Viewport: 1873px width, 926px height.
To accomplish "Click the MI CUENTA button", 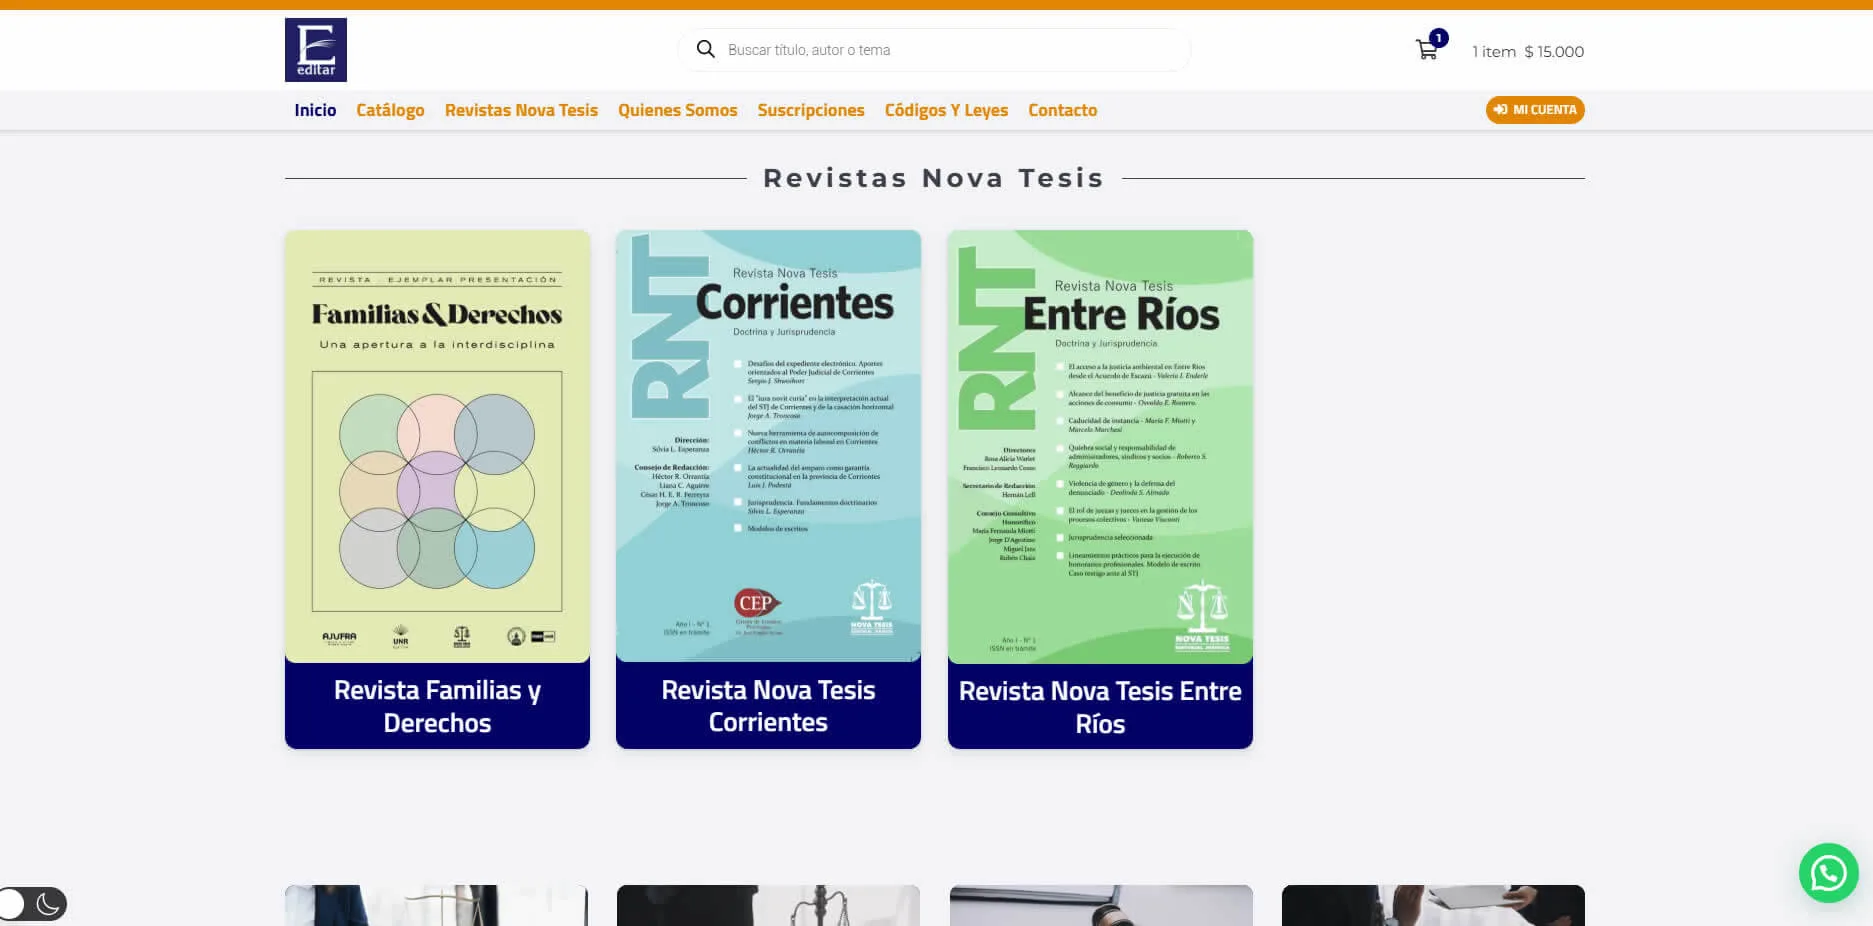I will coord(1535,110).
